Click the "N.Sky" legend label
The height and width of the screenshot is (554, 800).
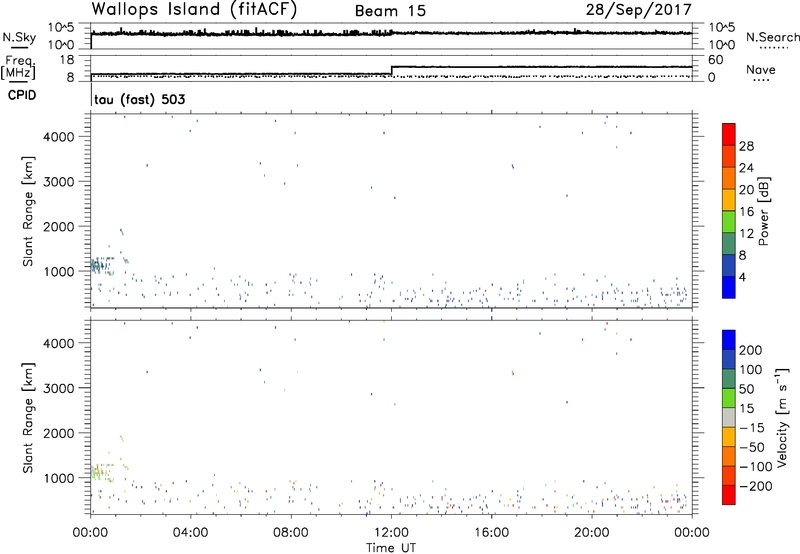click(19, 37)
